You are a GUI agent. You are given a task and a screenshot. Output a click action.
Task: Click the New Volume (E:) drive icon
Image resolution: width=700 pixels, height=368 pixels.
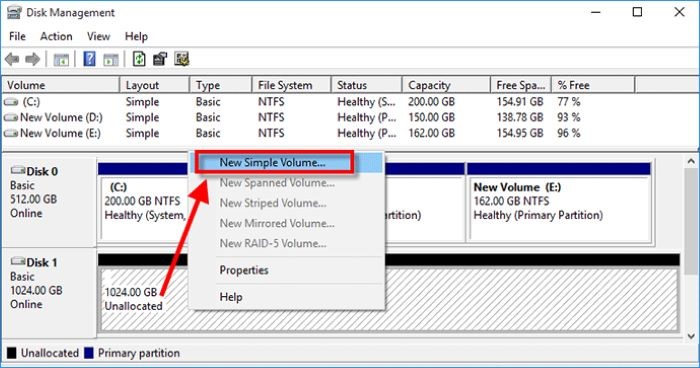pos(11,134)
